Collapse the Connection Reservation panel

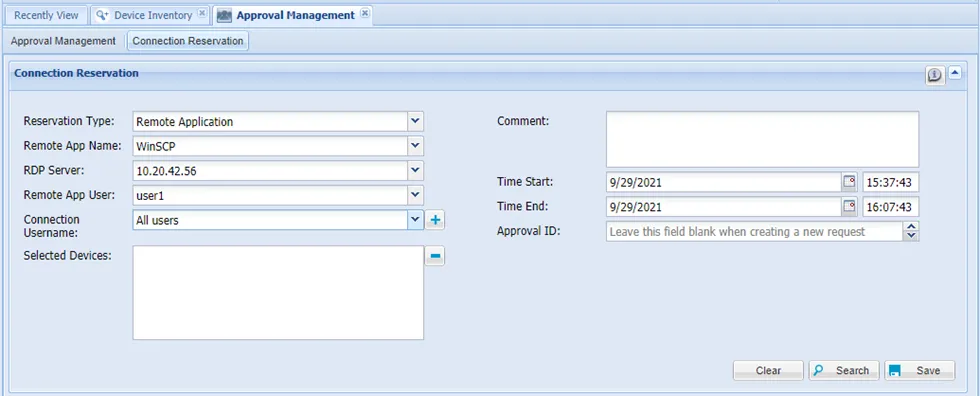coord(954,73)
